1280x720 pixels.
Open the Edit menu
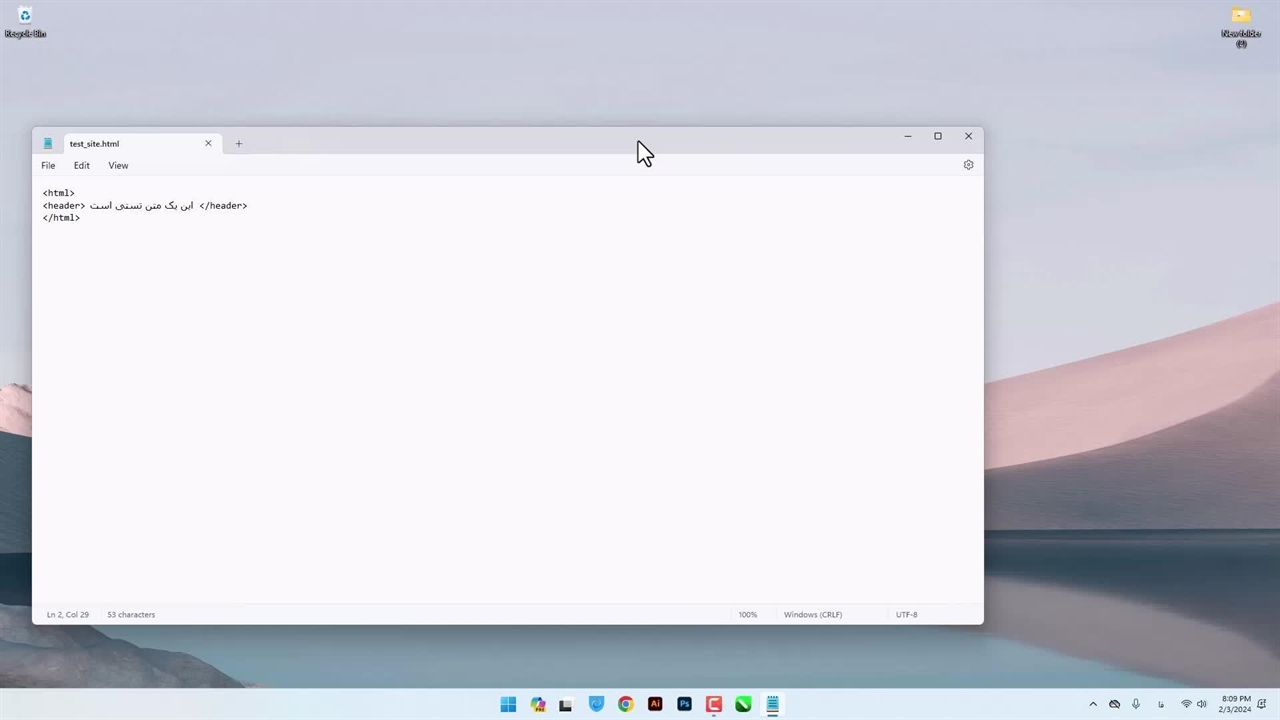pyautogui.click(x=82, y=166)
